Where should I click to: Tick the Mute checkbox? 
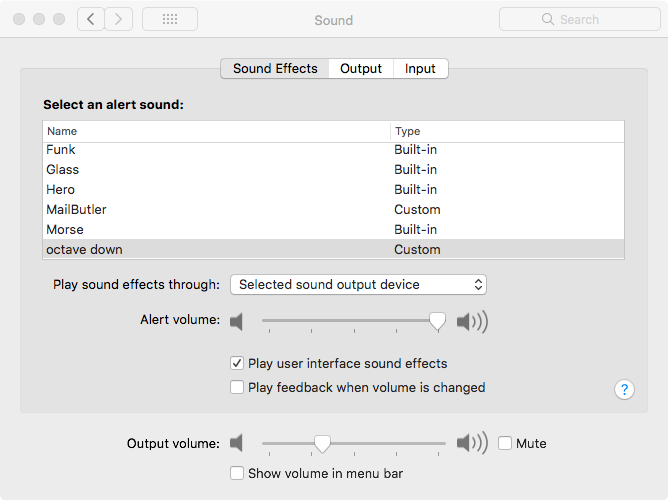505,443
